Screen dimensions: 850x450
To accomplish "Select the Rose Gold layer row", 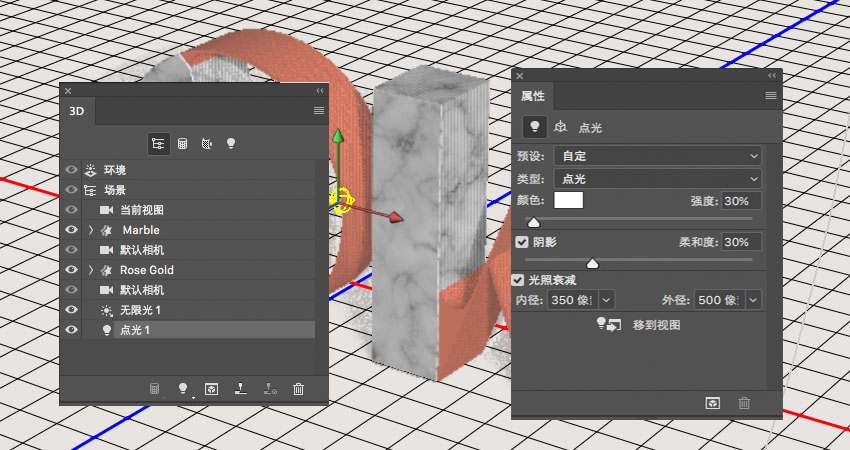I will (x=198, y=269).
